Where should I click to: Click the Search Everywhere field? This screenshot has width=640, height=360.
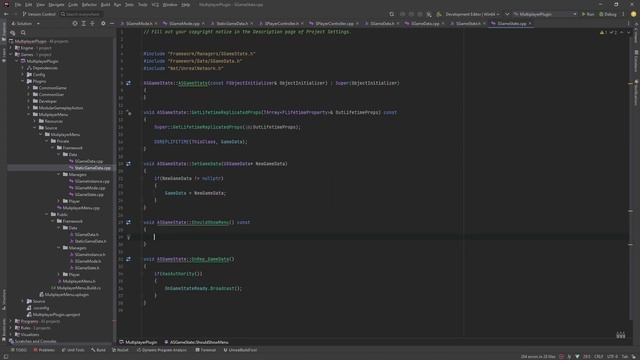pos(80,14)
